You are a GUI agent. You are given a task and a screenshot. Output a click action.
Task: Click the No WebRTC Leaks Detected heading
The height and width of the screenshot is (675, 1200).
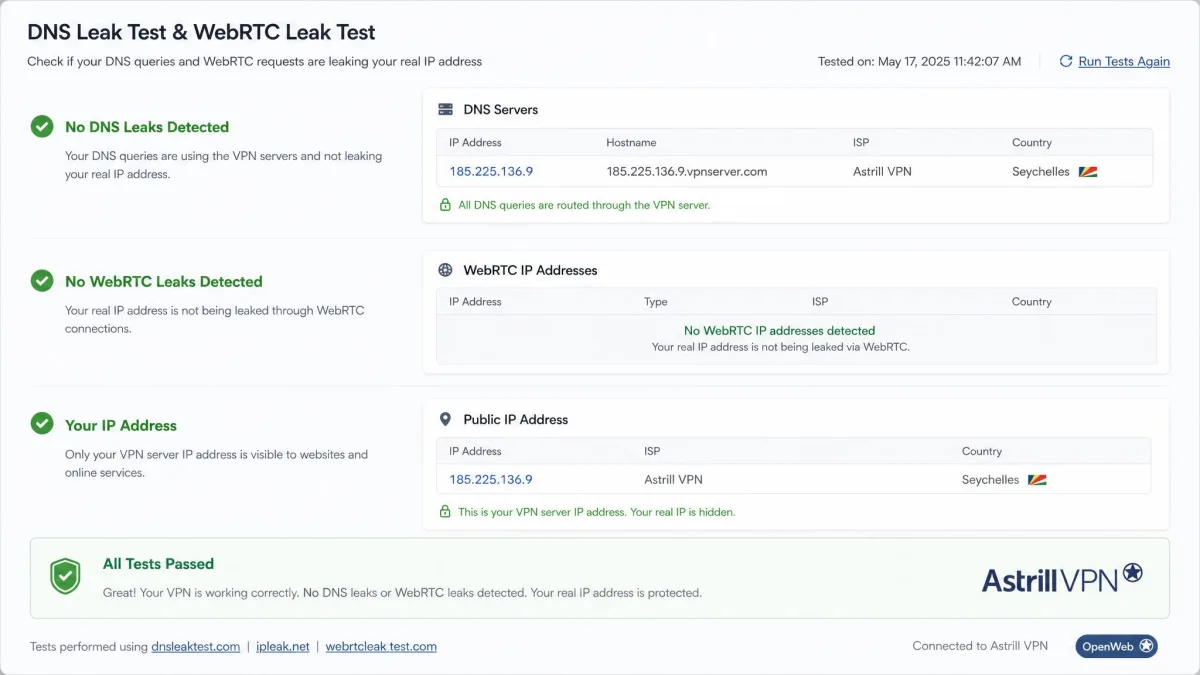click(x=164, y=282)
